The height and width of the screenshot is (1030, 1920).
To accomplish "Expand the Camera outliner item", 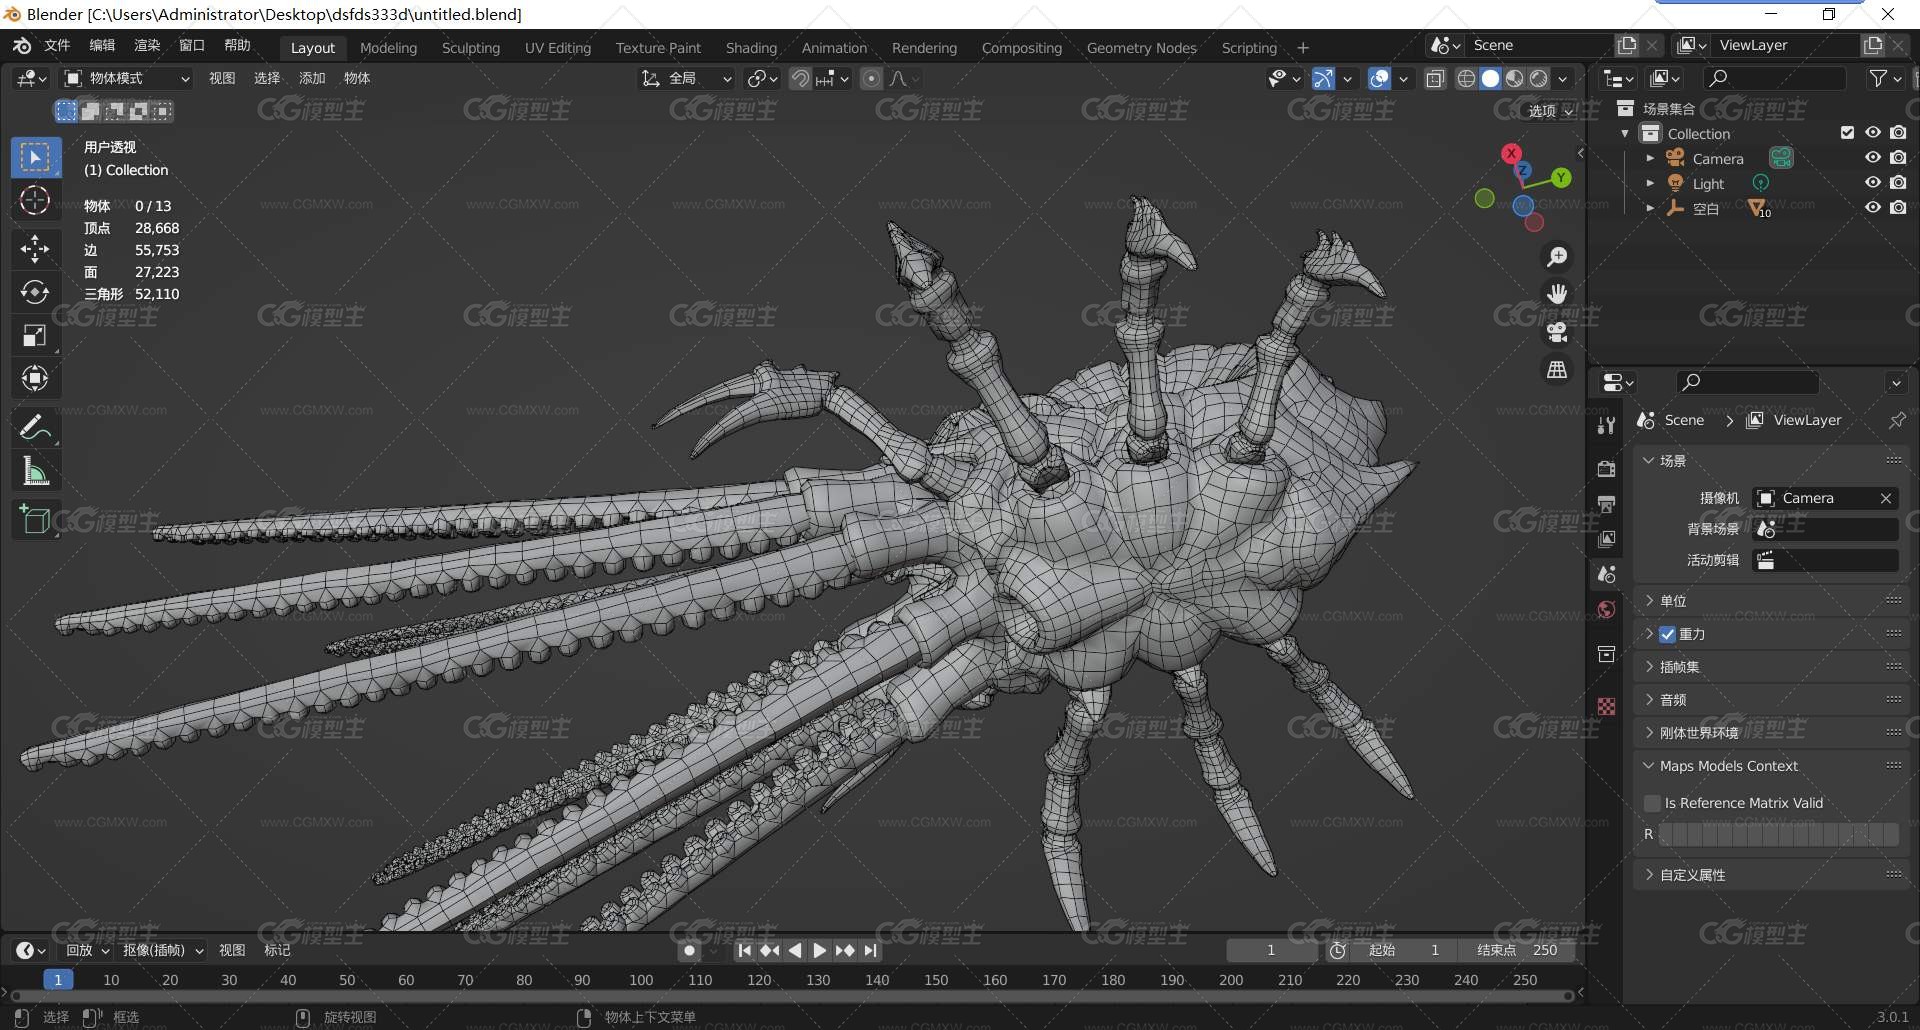I will 1650,158.
